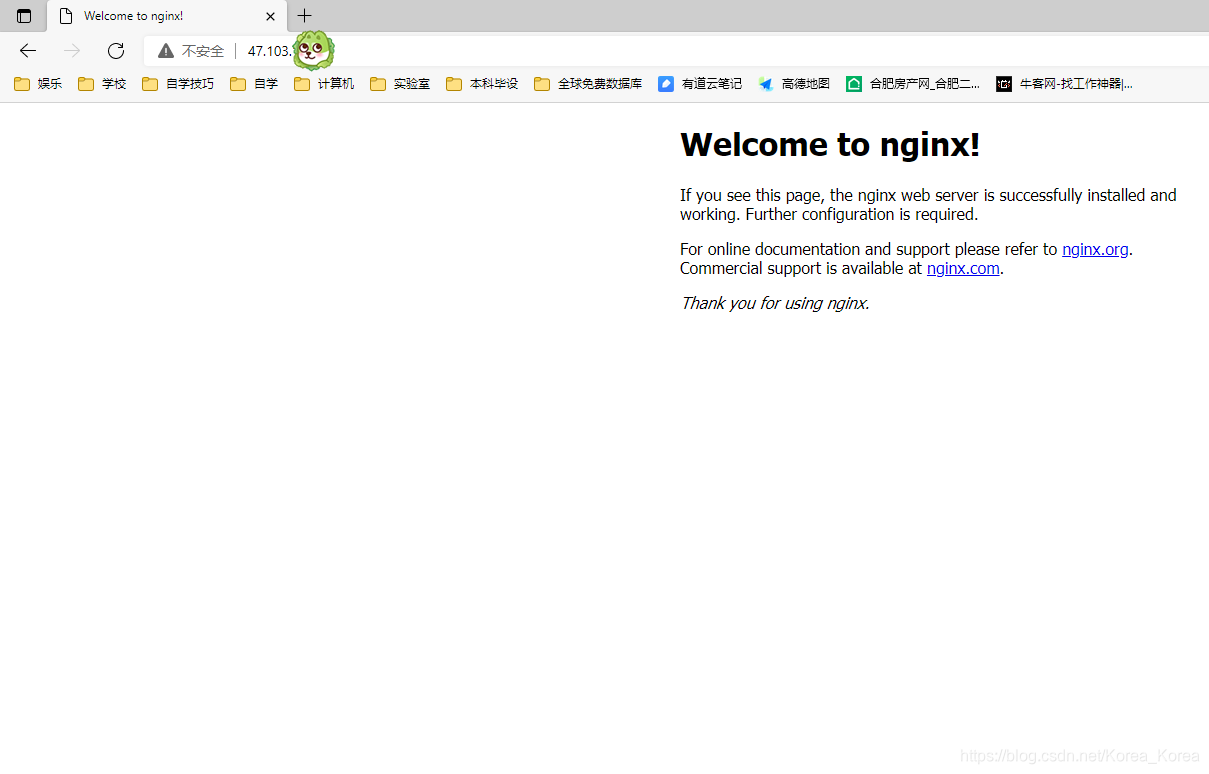
Task: Open a new tab with plus icon
Action: click(x=305, y=16)
